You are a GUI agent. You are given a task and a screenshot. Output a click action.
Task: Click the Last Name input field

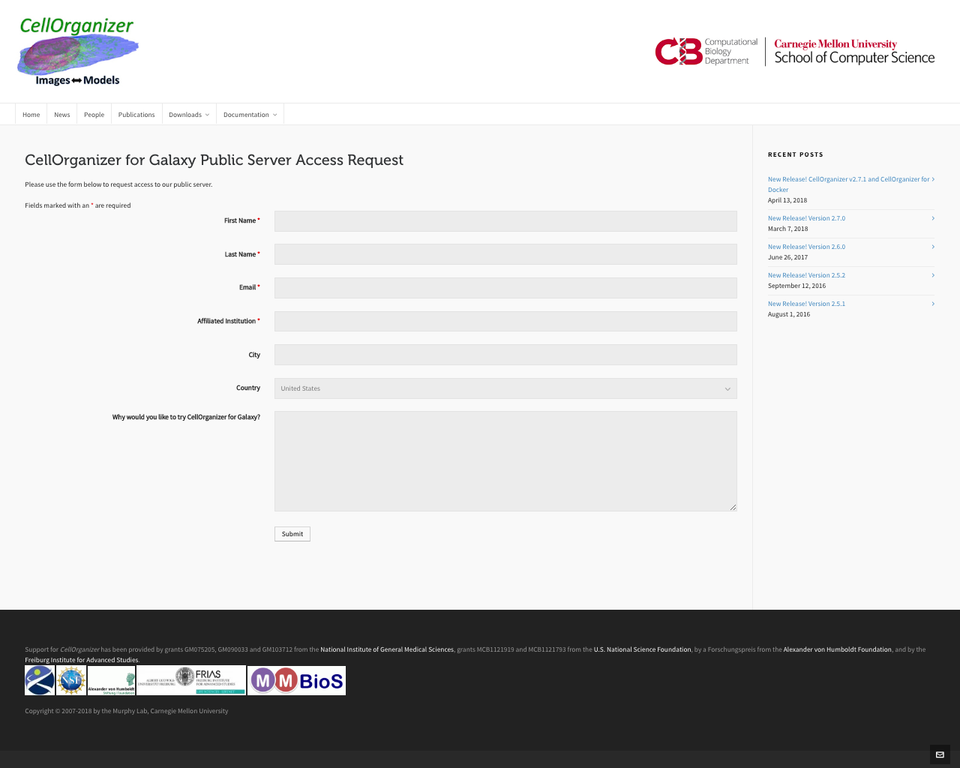pyautogui.click(x=506, y=254)
